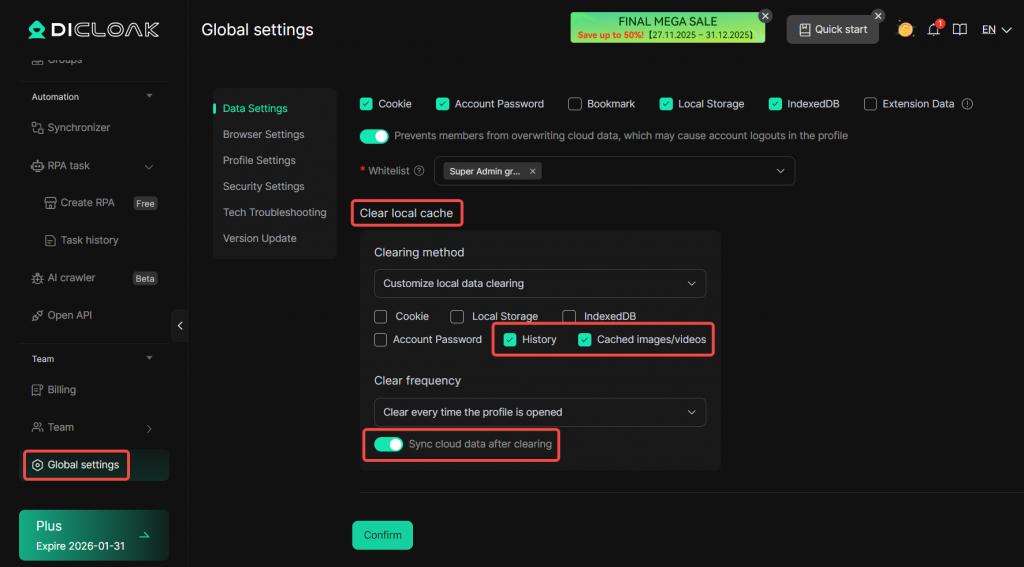
Task: Open the Clearing method dropdown
Action: coord(540,284)
